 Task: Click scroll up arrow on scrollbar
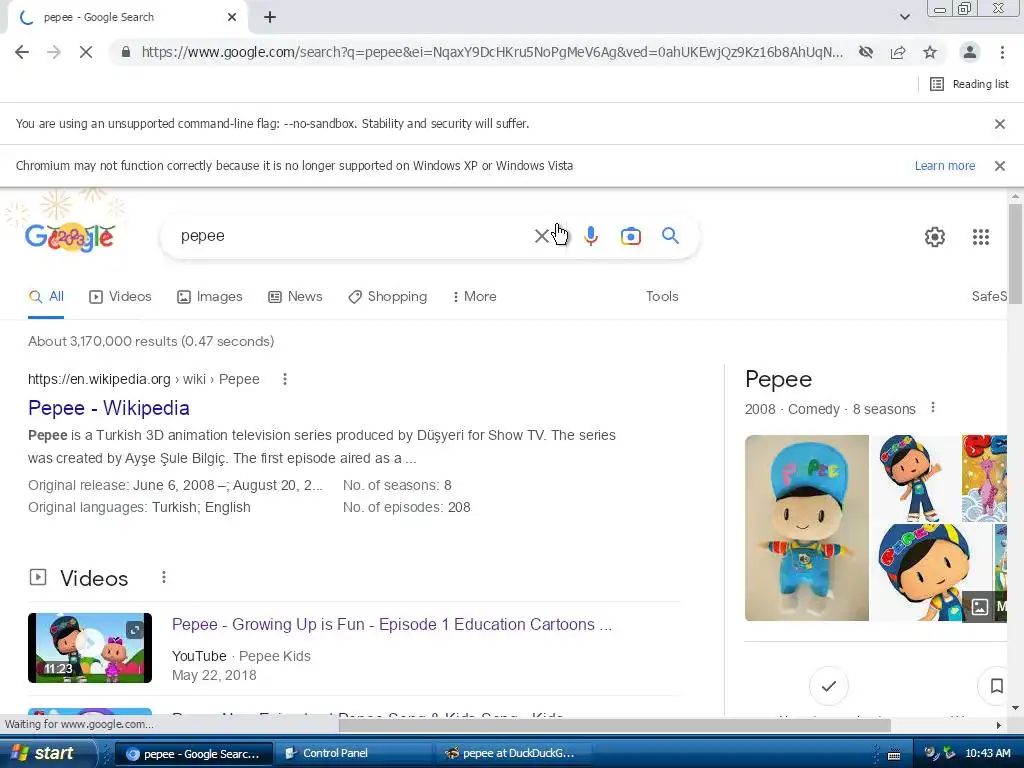coord(1014,196)
